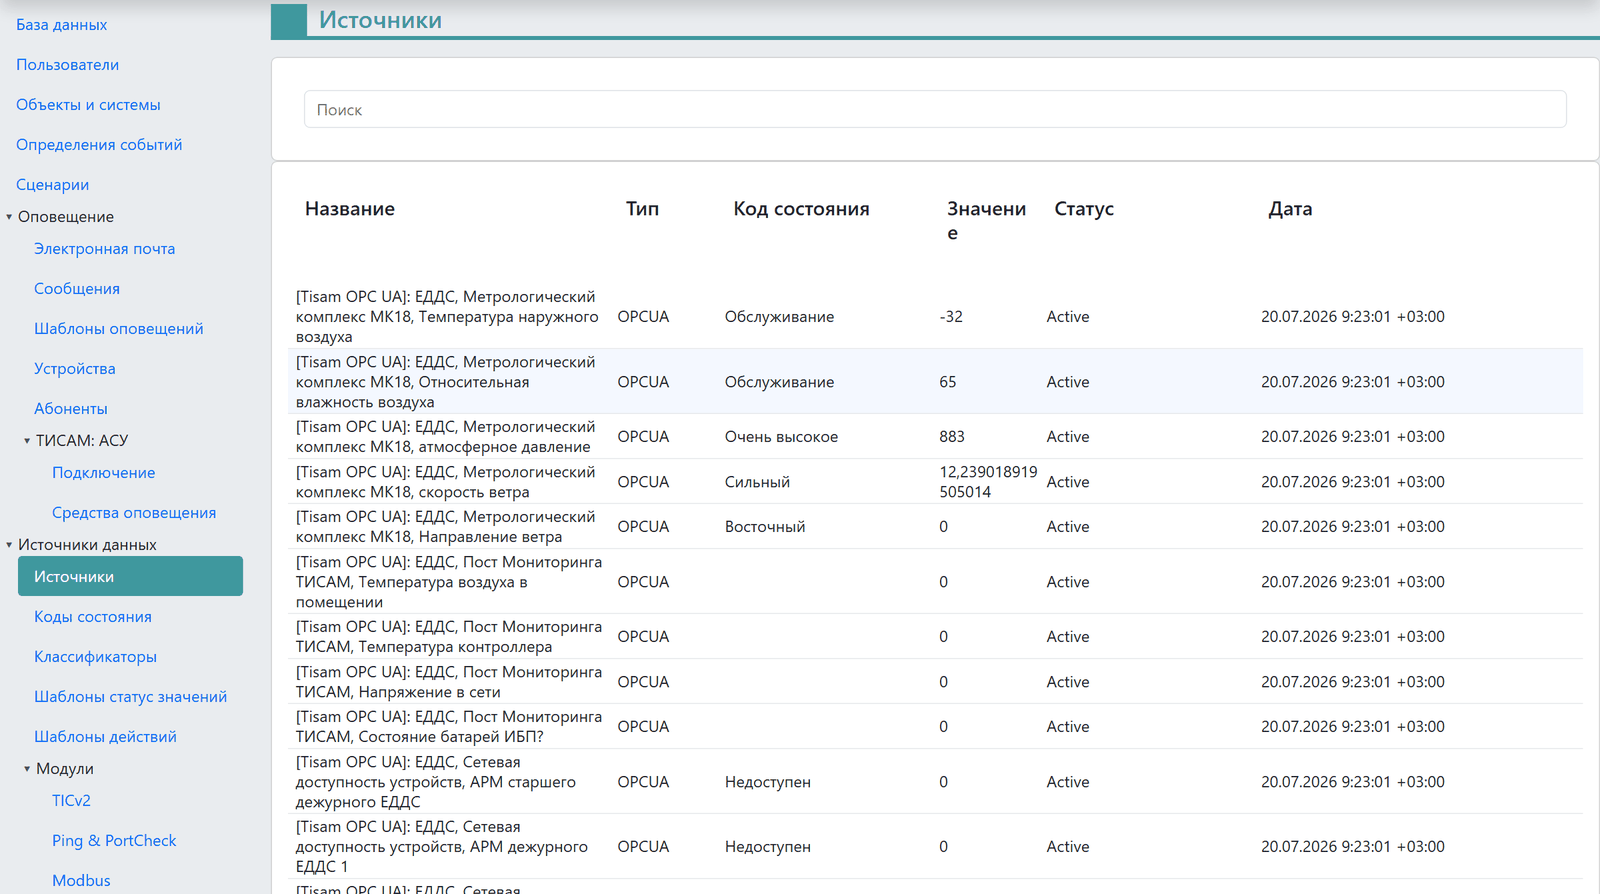
Task: Open Шаблоны оповещений
Action: (118, 328)
